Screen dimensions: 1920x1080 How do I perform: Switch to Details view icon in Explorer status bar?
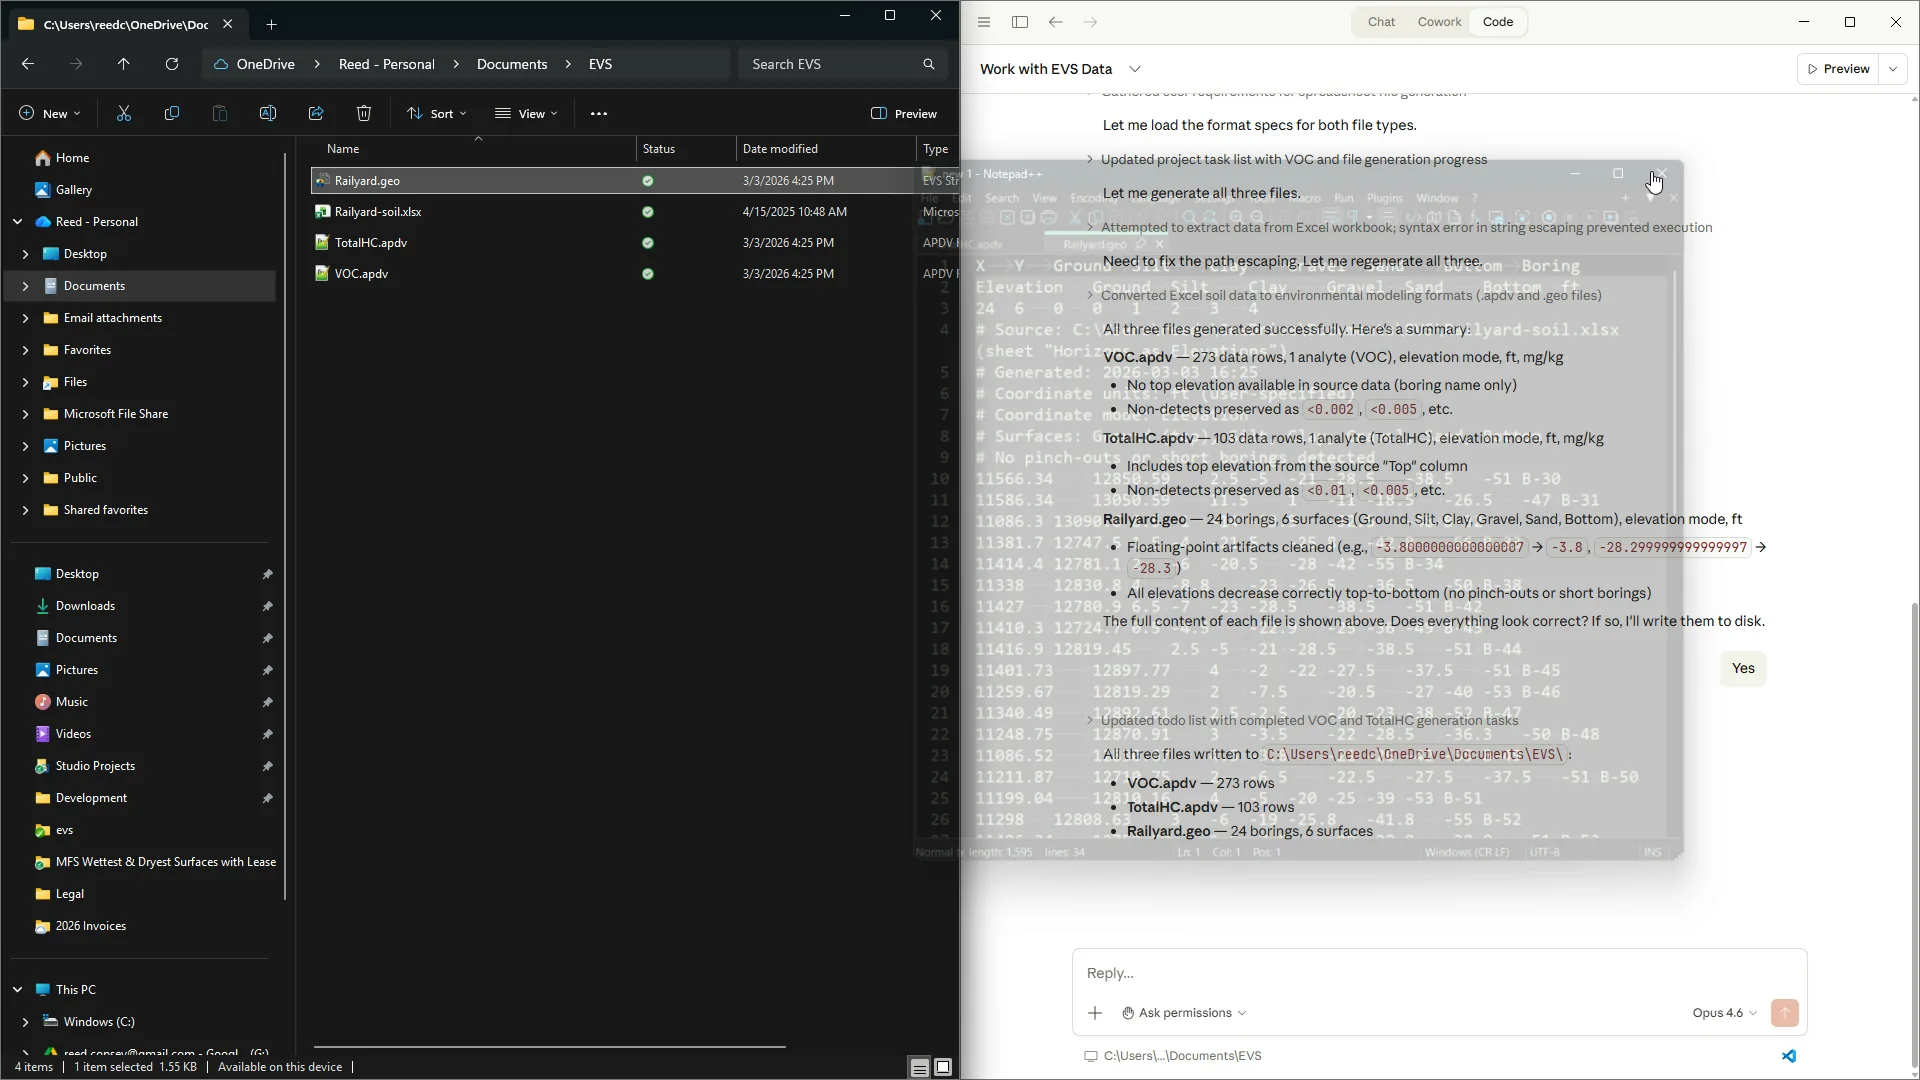(x=919, y=1067)
